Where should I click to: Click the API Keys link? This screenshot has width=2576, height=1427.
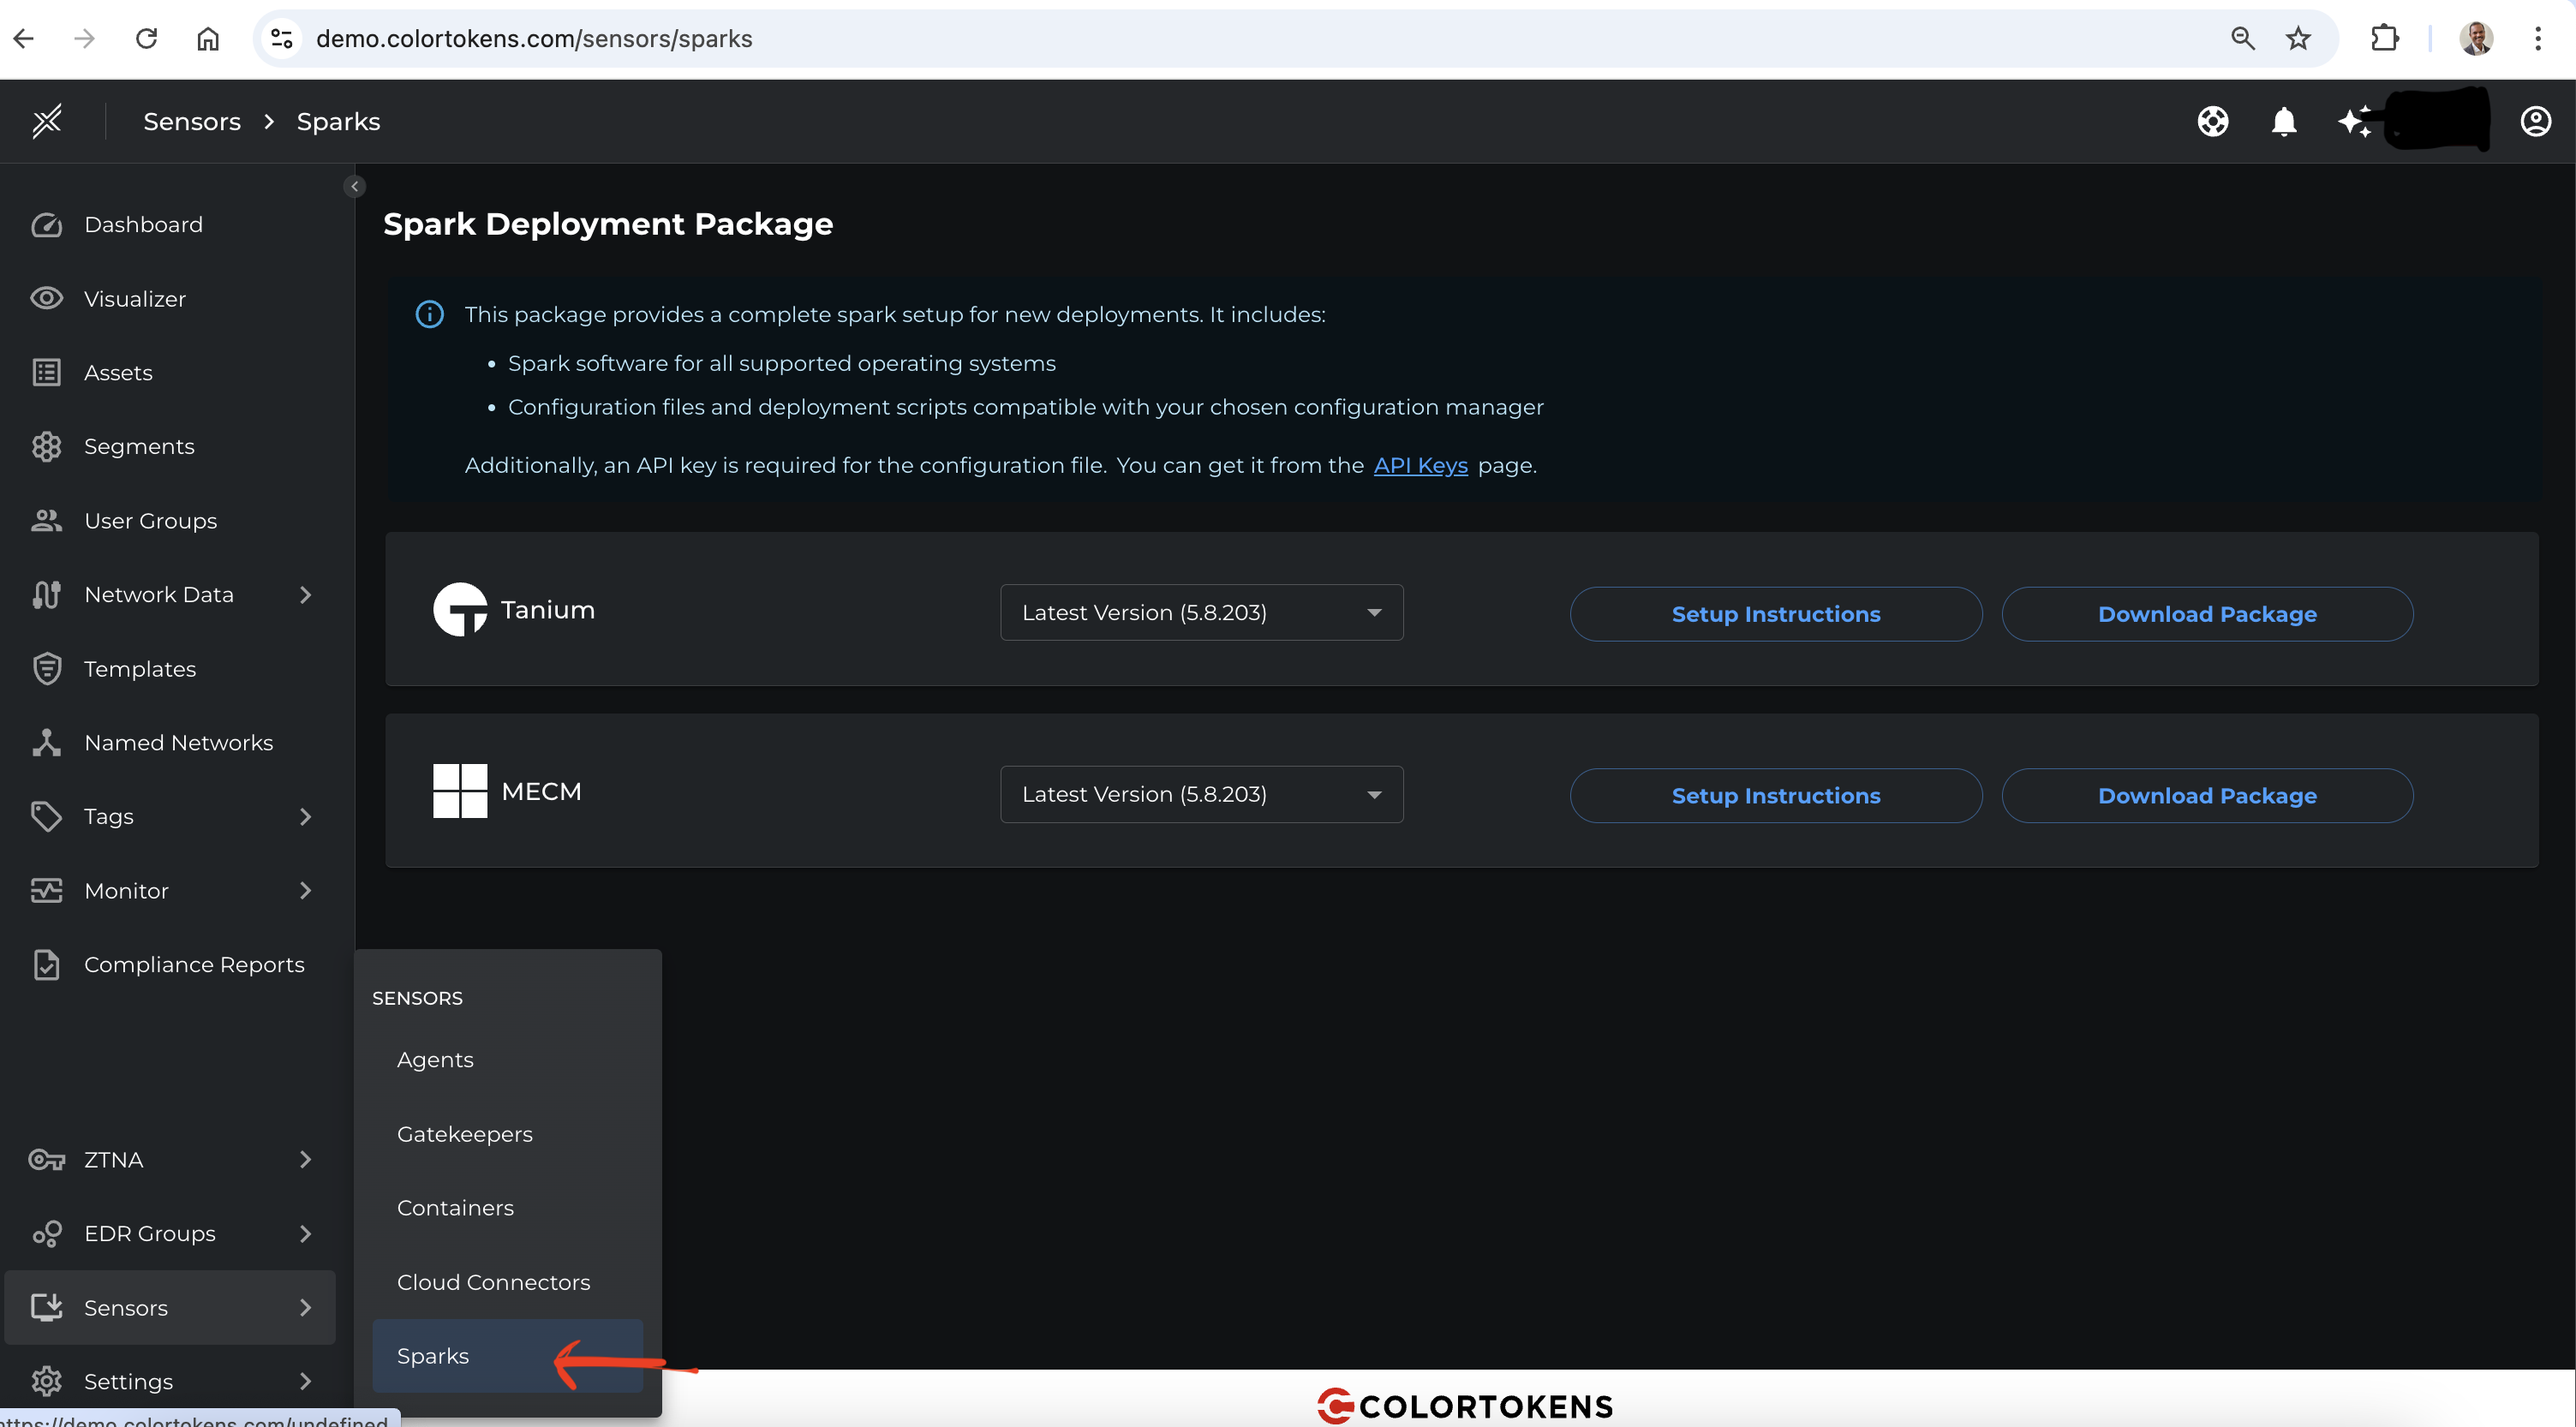click(1419, 465)
